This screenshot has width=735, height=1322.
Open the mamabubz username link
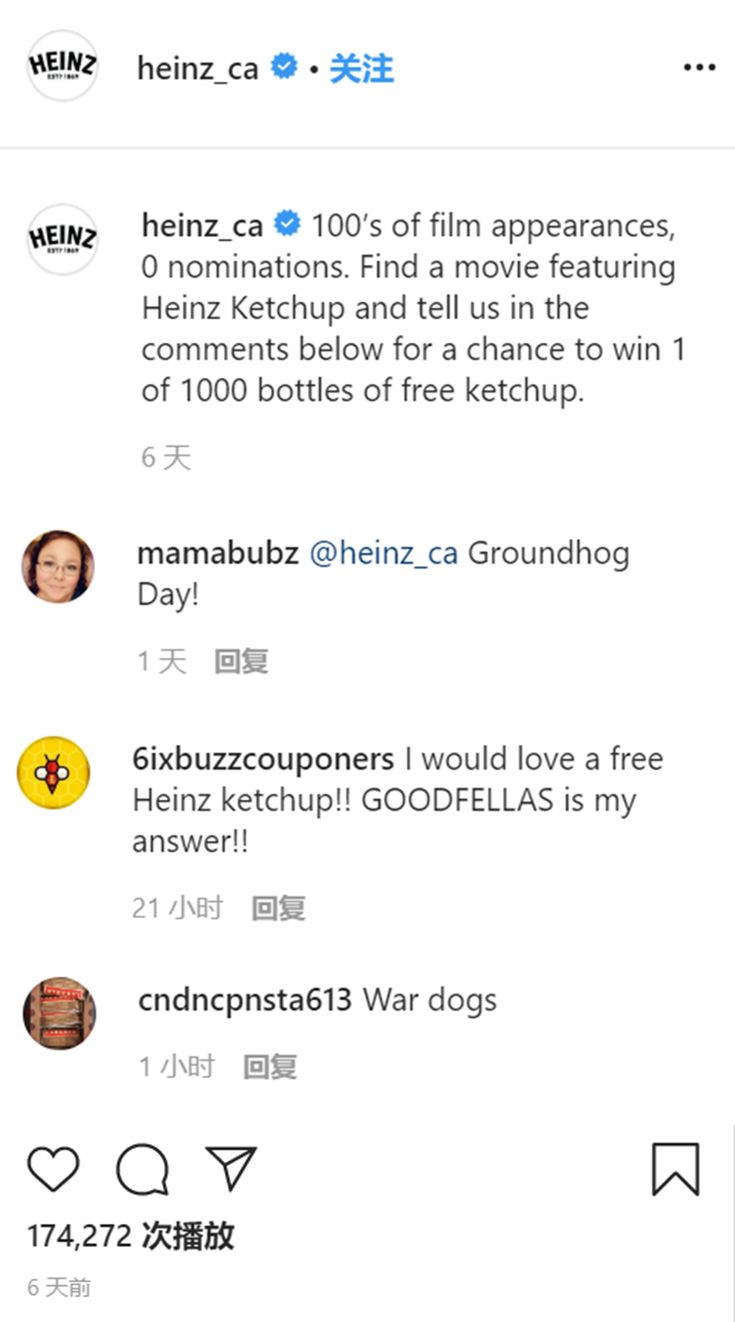218,553
